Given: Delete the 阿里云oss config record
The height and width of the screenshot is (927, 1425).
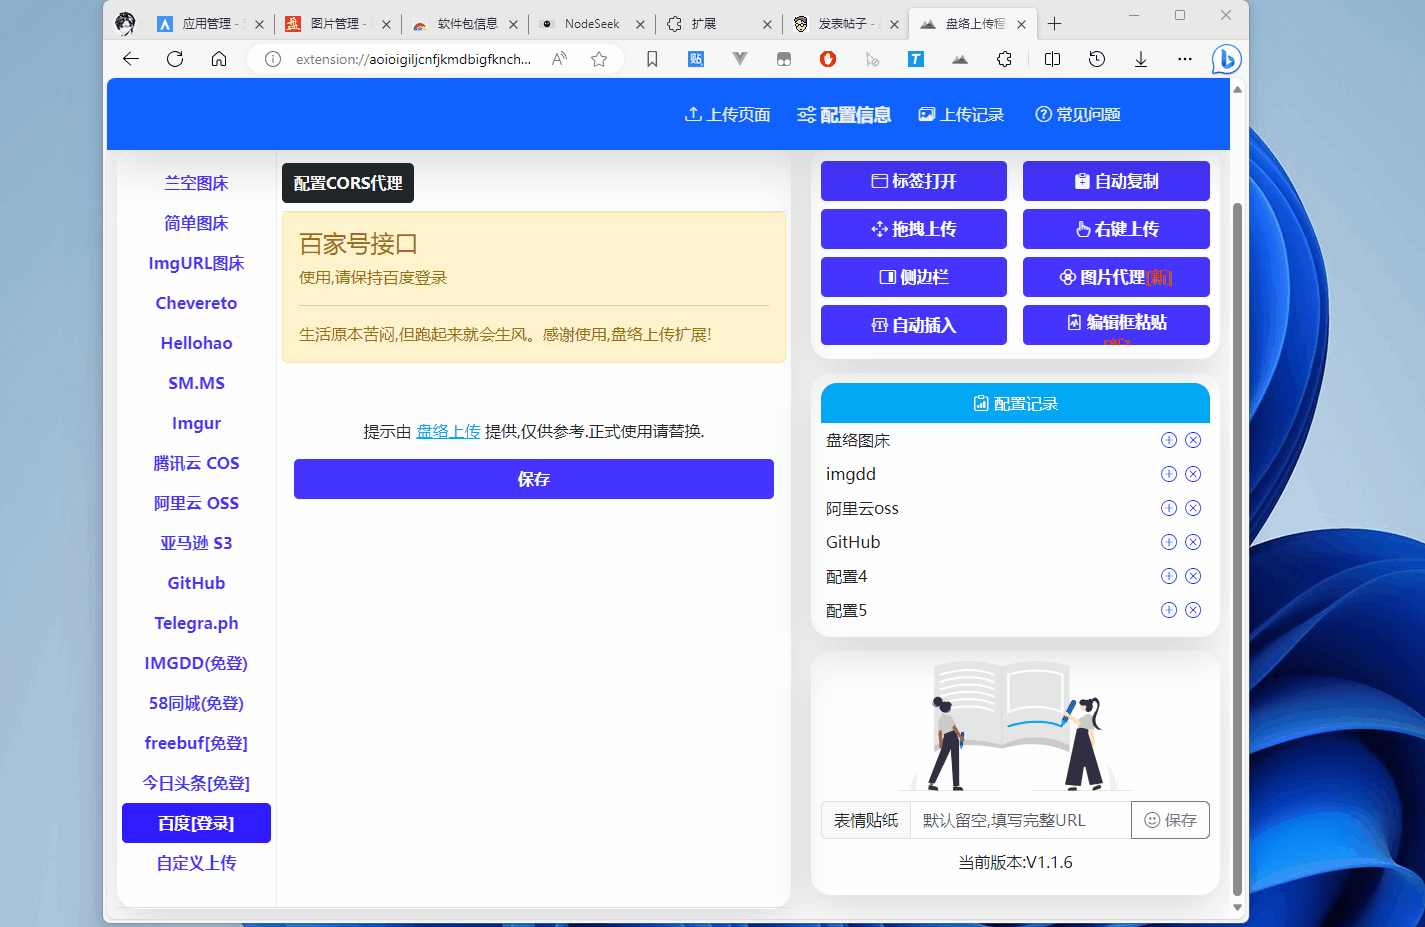Looking at the screenshot, I should (1193, 508).
